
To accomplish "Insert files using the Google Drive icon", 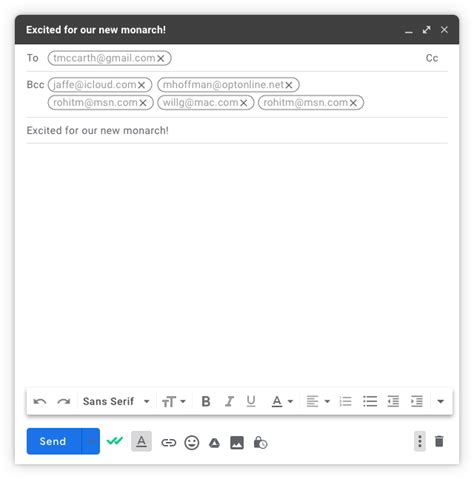I will point(214,443).
